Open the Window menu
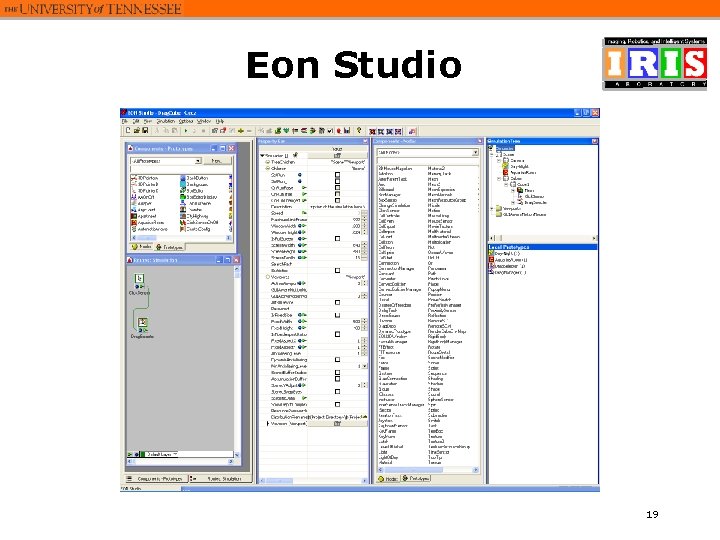Viewport: 720px width, 540px height. 204,121
